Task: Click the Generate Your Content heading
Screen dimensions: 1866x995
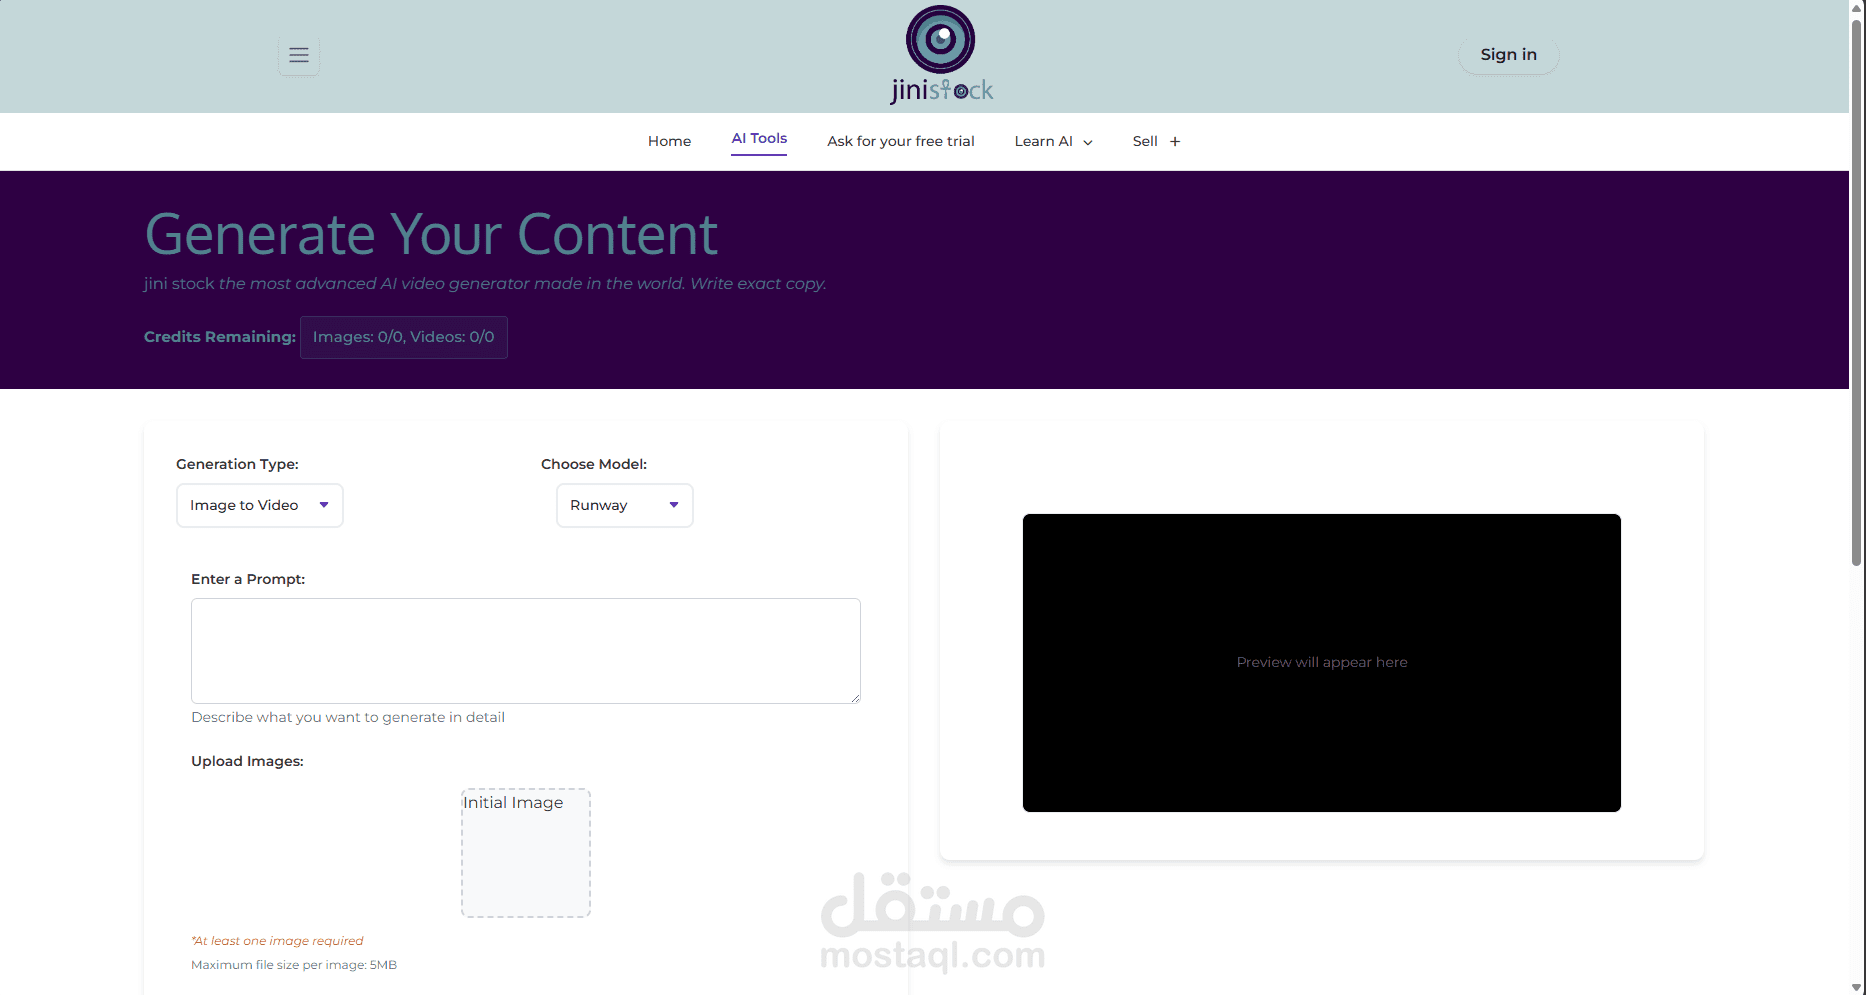Action: [x=431, y=234]
